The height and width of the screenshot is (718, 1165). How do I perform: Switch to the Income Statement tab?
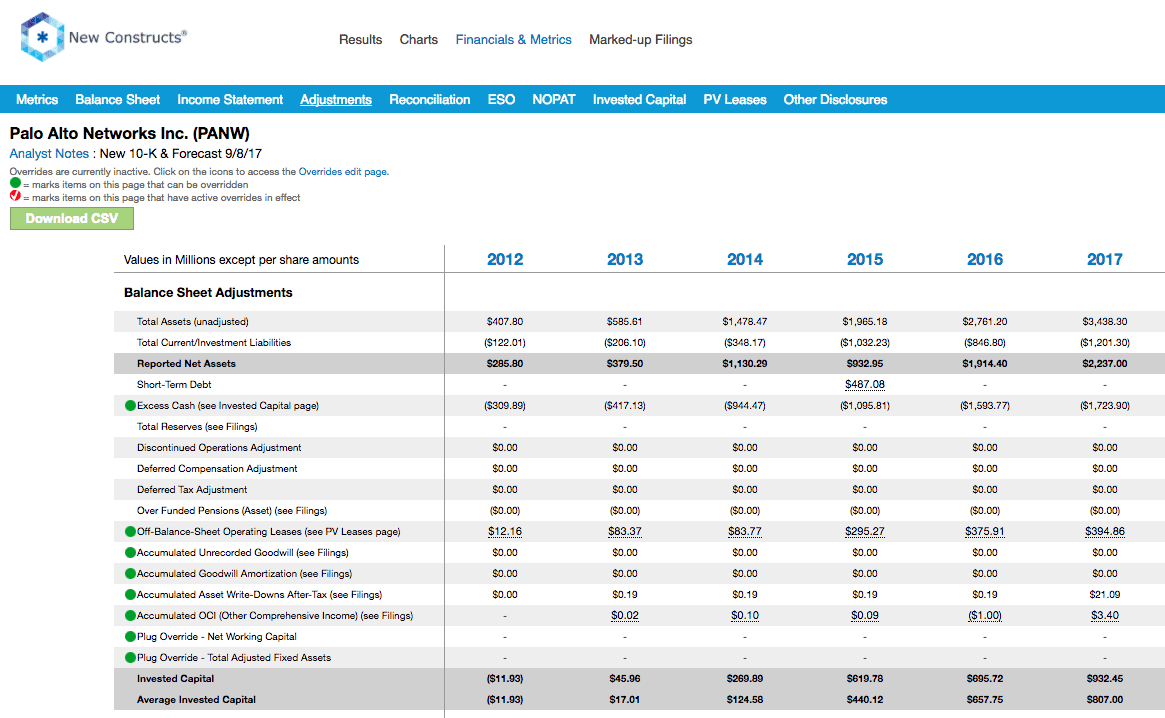[230, 100]
